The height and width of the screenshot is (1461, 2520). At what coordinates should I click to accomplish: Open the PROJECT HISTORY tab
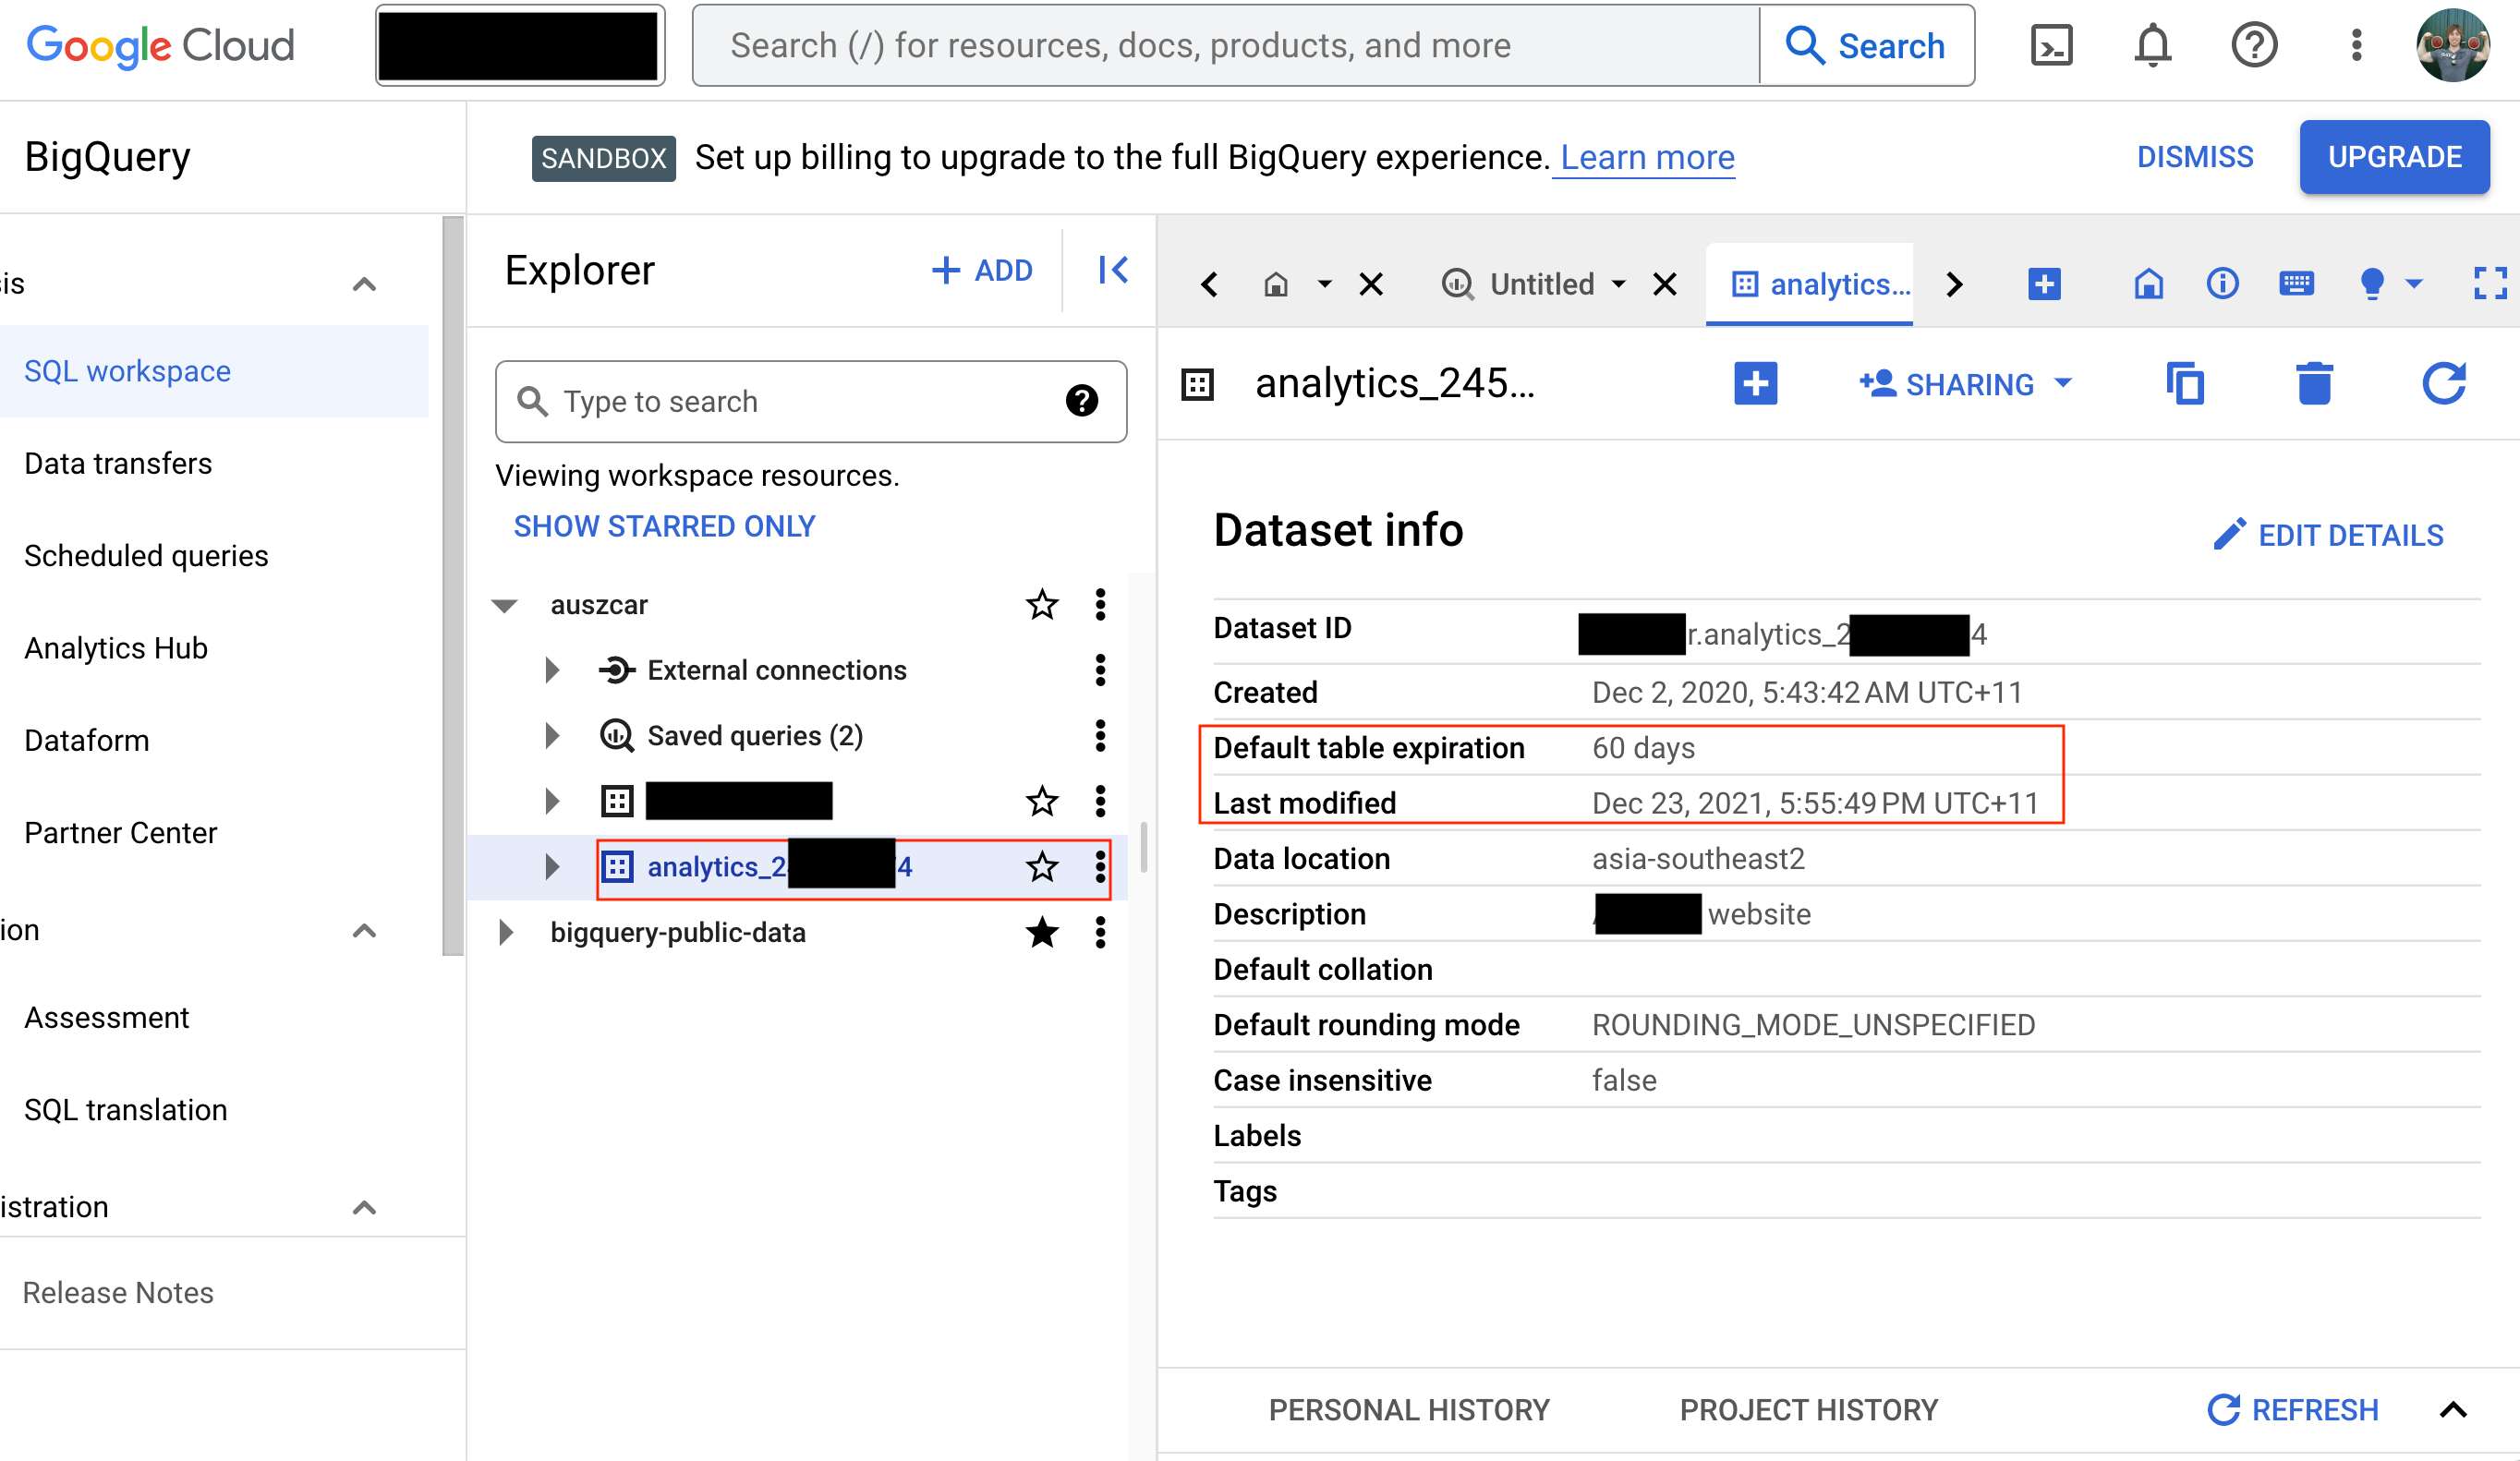point(1808,1410)
